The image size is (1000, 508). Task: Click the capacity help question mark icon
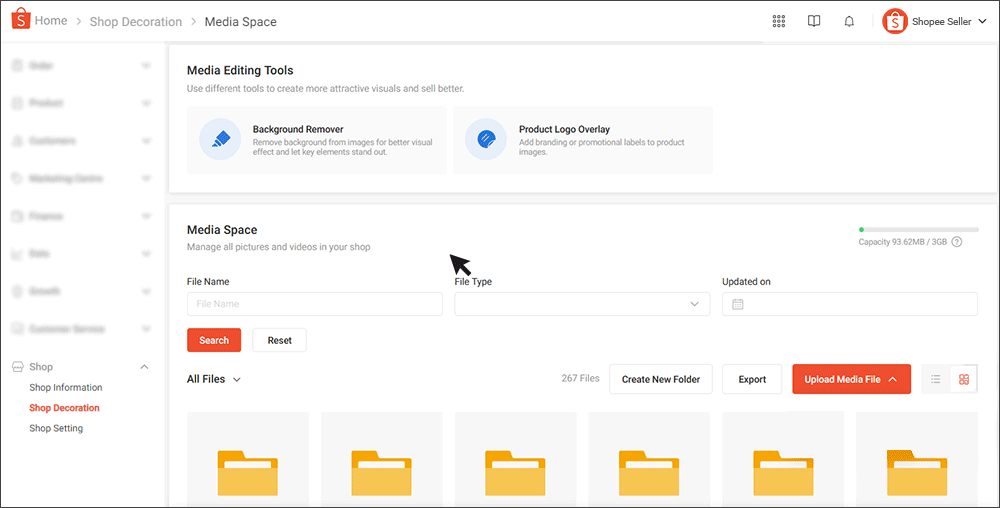coord(957,242)
